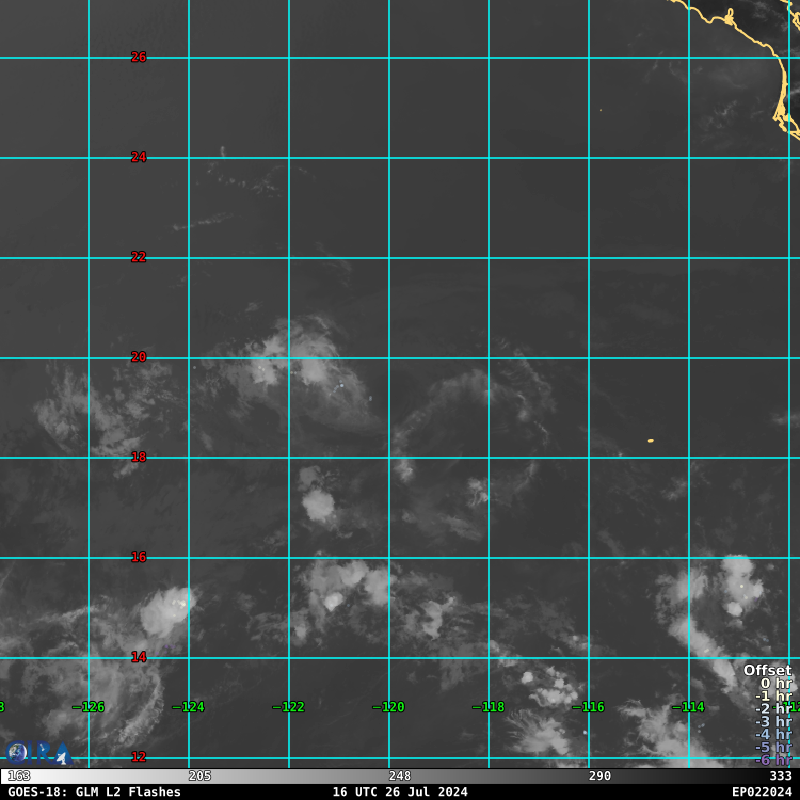
Task: Click the latitude label 24
Action: coord(138,157)
